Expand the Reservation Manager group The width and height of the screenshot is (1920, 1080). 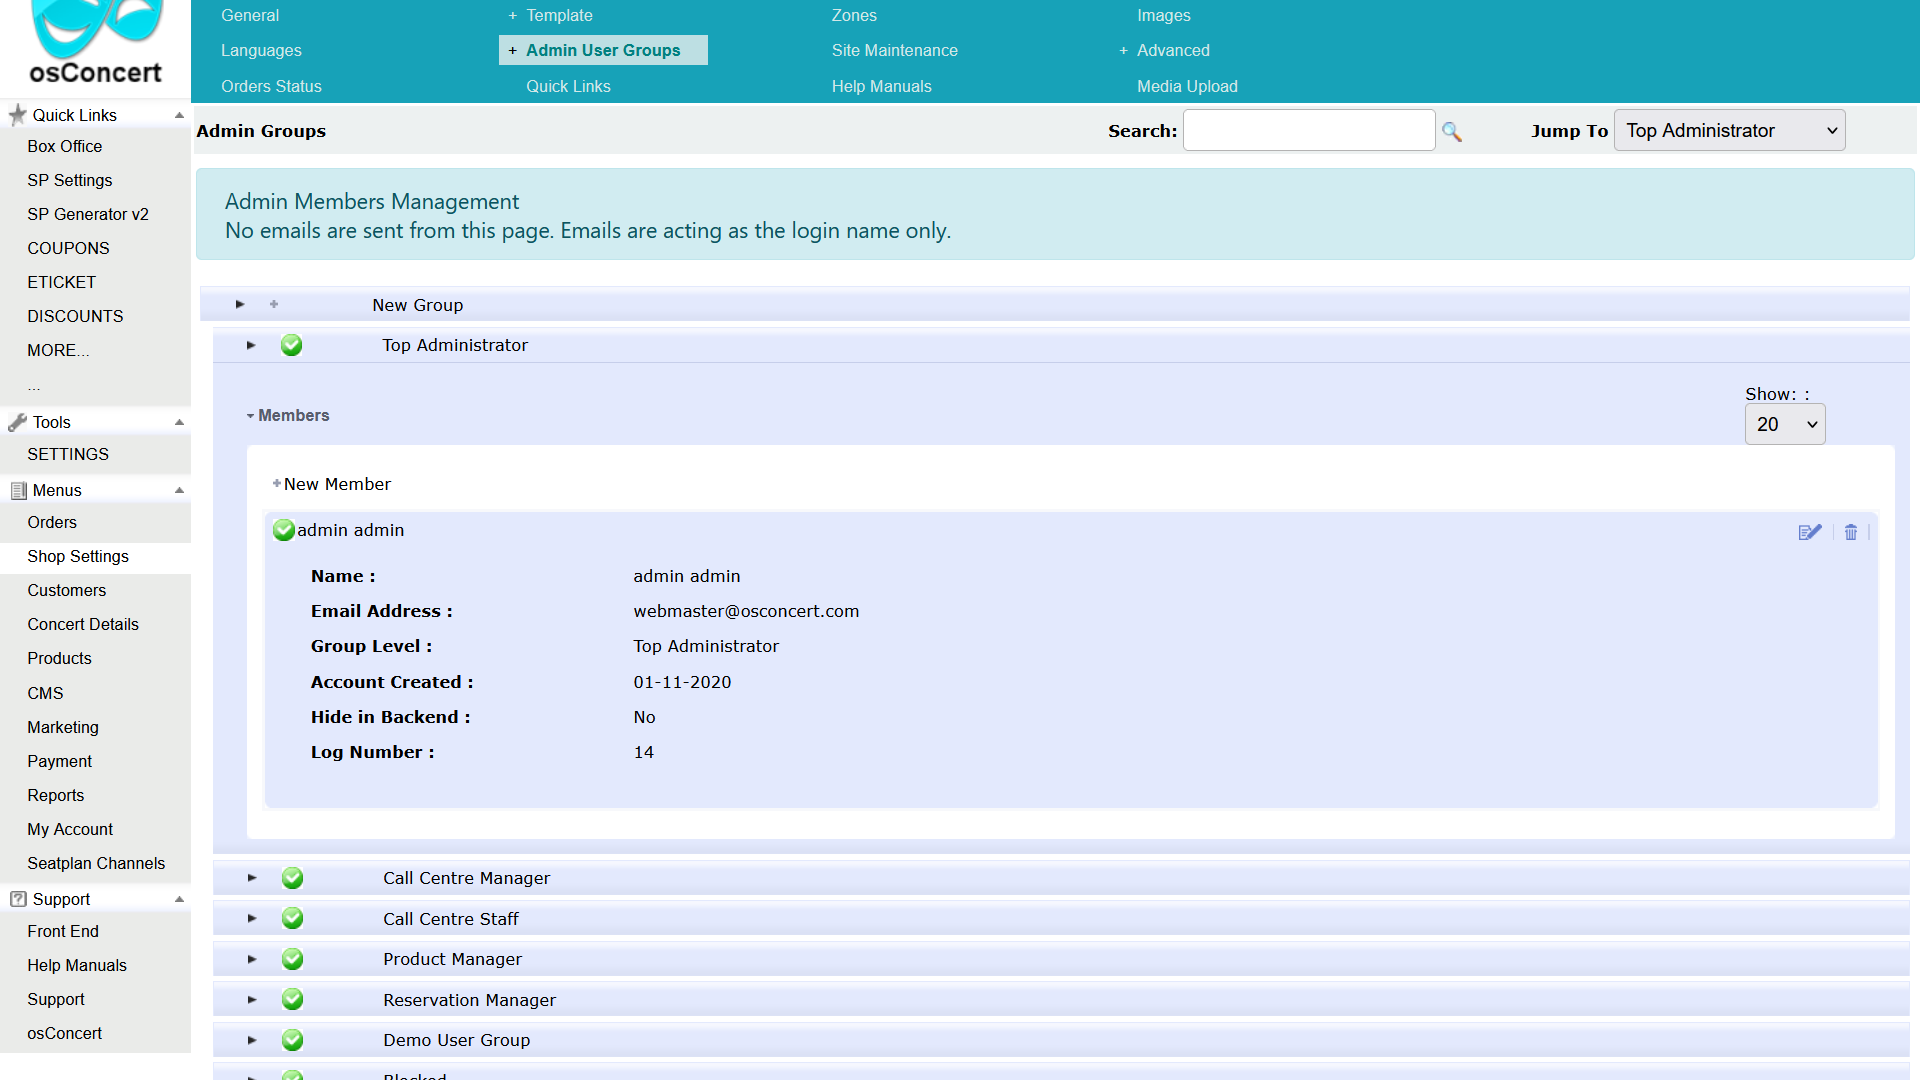click(252, 999)
